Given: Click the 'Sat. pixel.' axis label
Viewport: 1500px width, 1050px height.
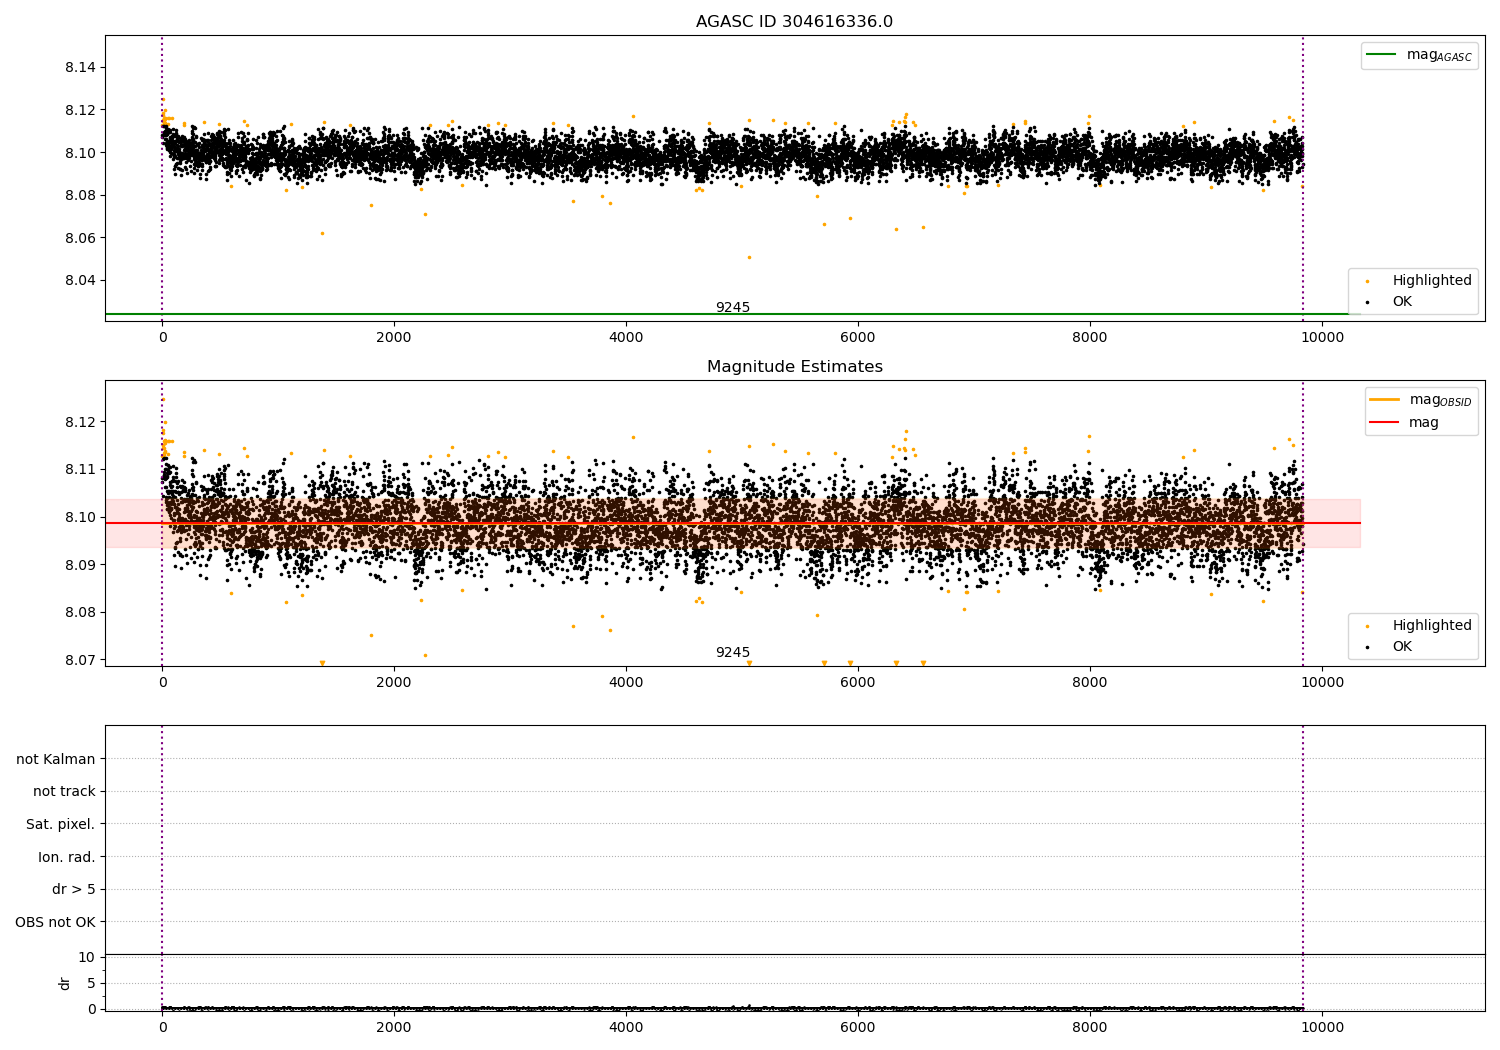Looking at the screenshot, I should pyautogui.click(x=60, y=825).
